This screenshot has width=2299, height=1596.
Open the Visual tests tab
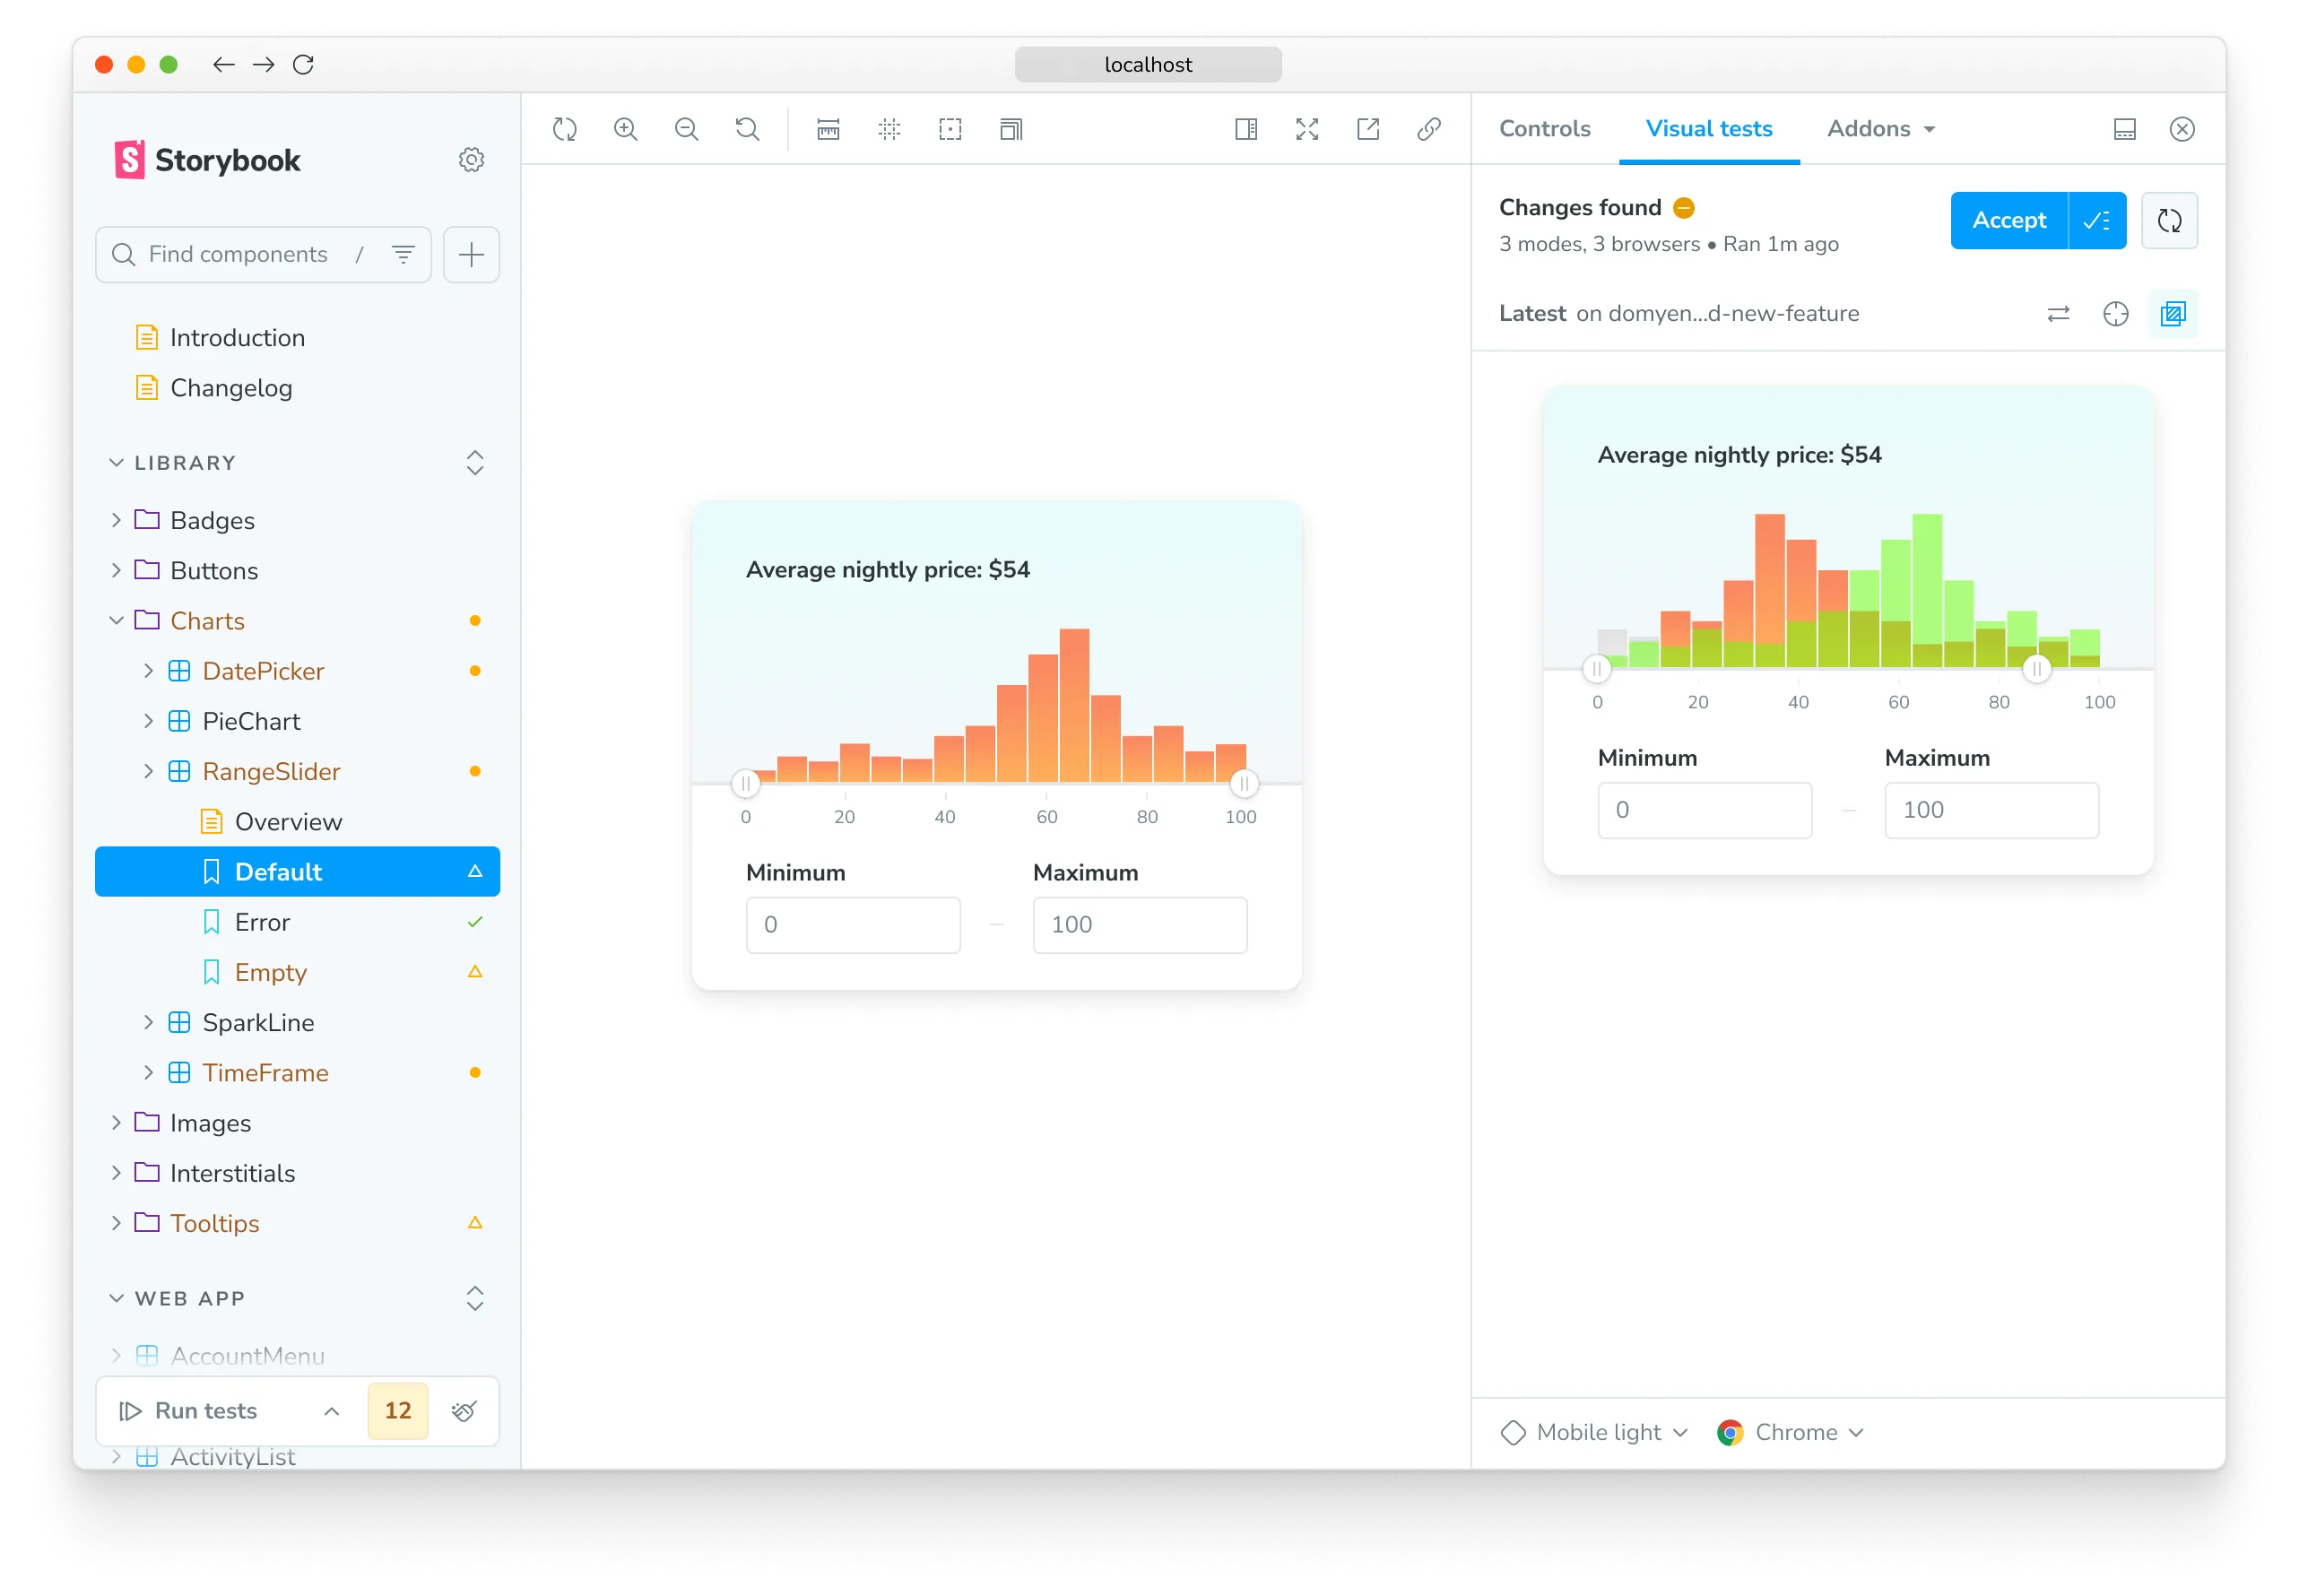1708,128
